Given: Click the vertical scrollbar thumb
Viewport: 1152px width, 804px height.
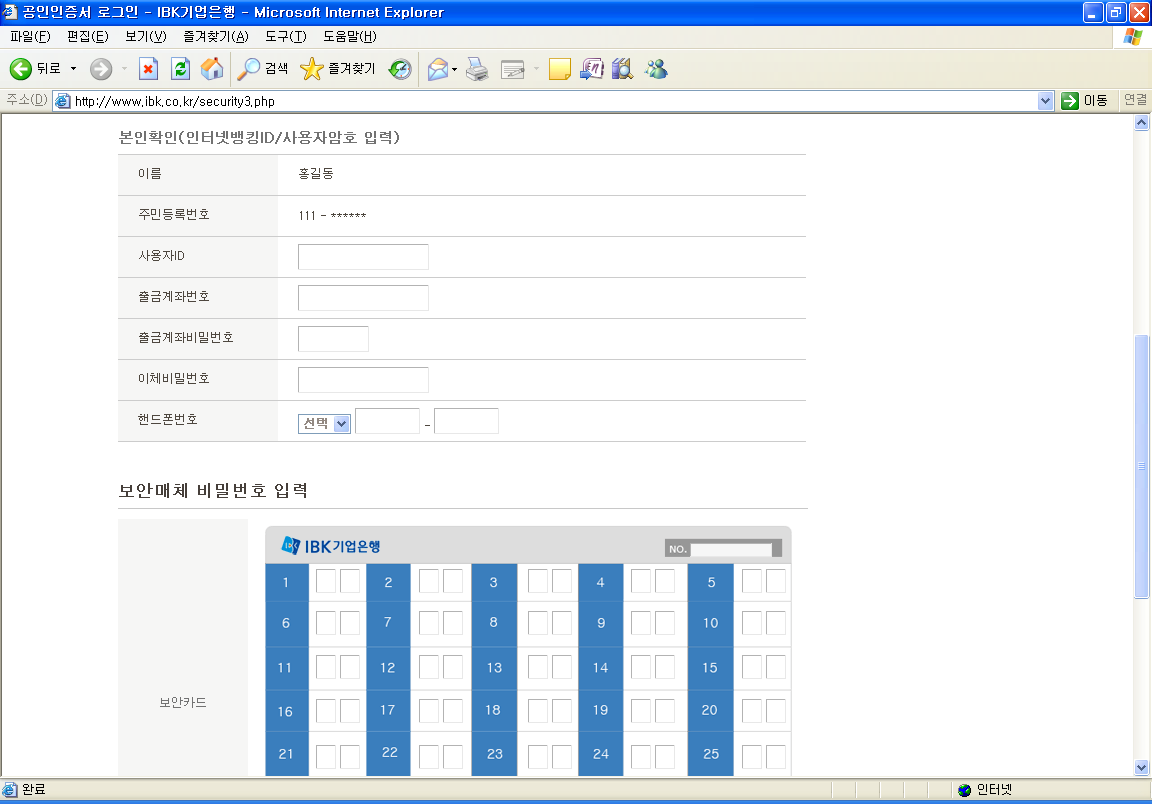Looking at the screenshot, I should click(1141, 466).
